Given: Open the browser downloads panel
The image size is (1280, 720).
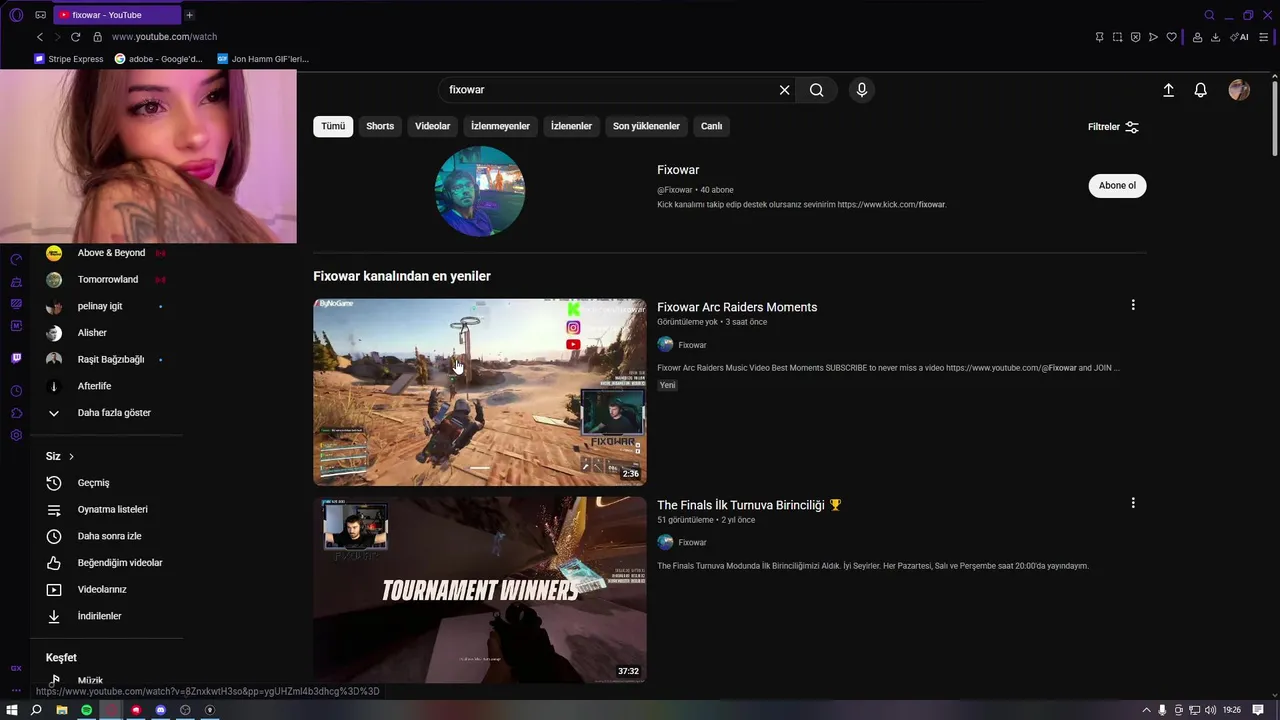Looking at the screenshot, I should click(x=1215, y=37).
